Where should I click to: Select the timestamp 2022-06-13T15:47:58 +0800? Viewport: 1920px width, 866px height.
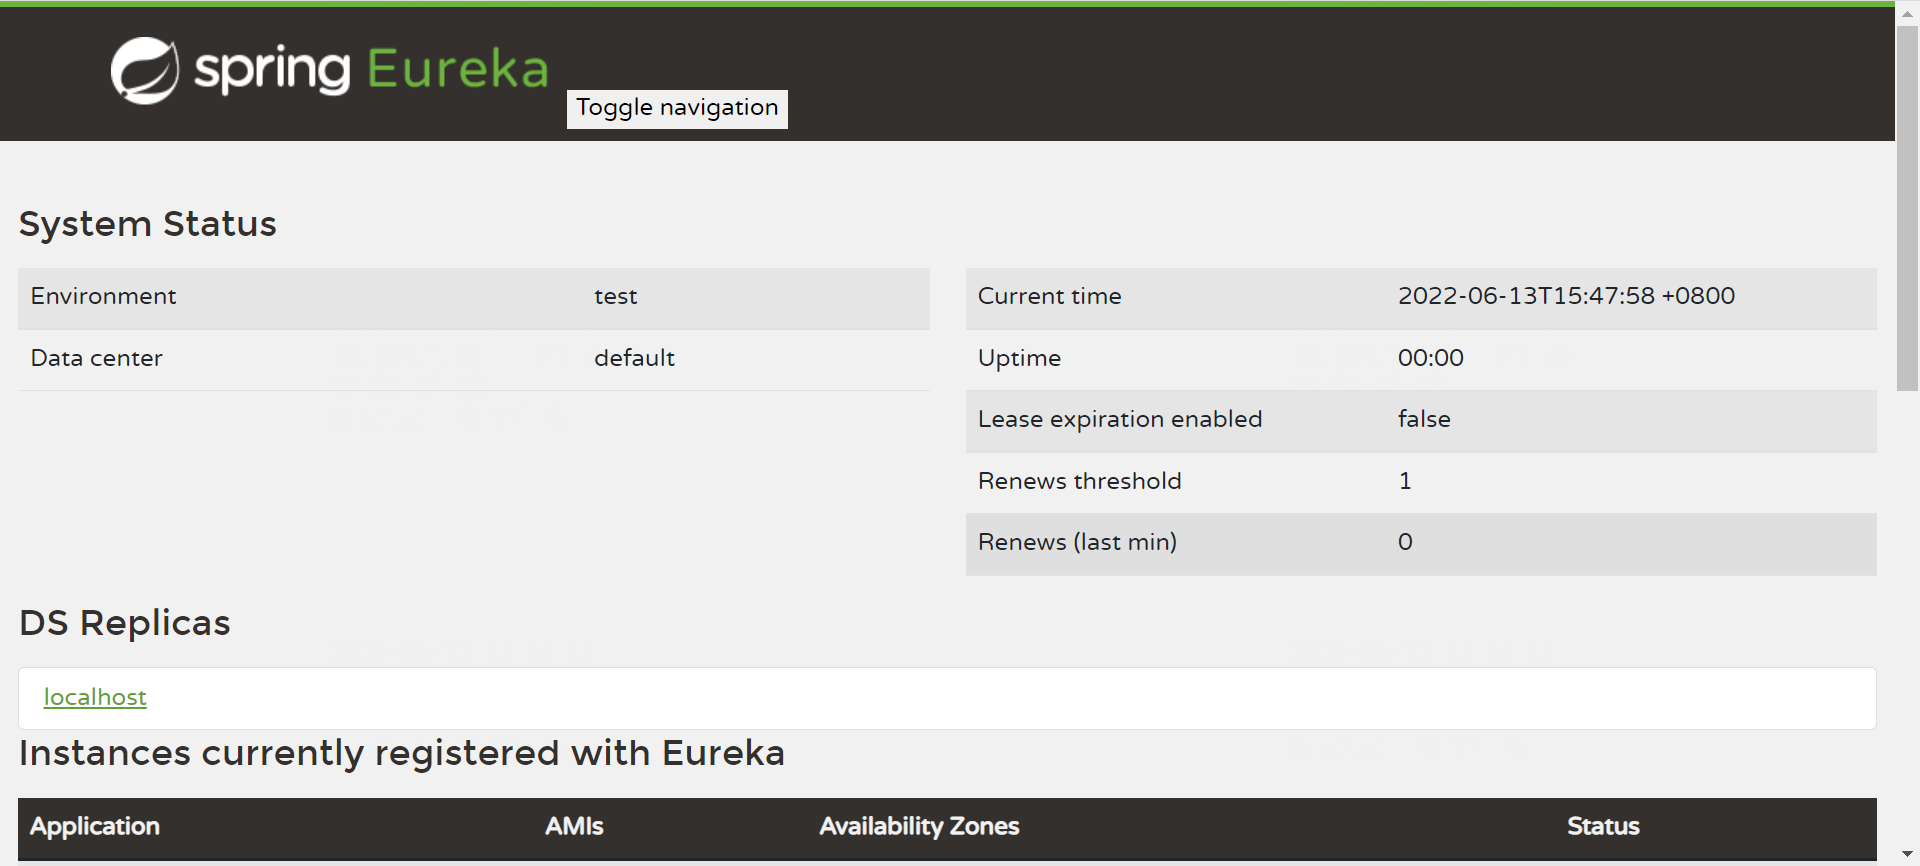[1567, 296]
